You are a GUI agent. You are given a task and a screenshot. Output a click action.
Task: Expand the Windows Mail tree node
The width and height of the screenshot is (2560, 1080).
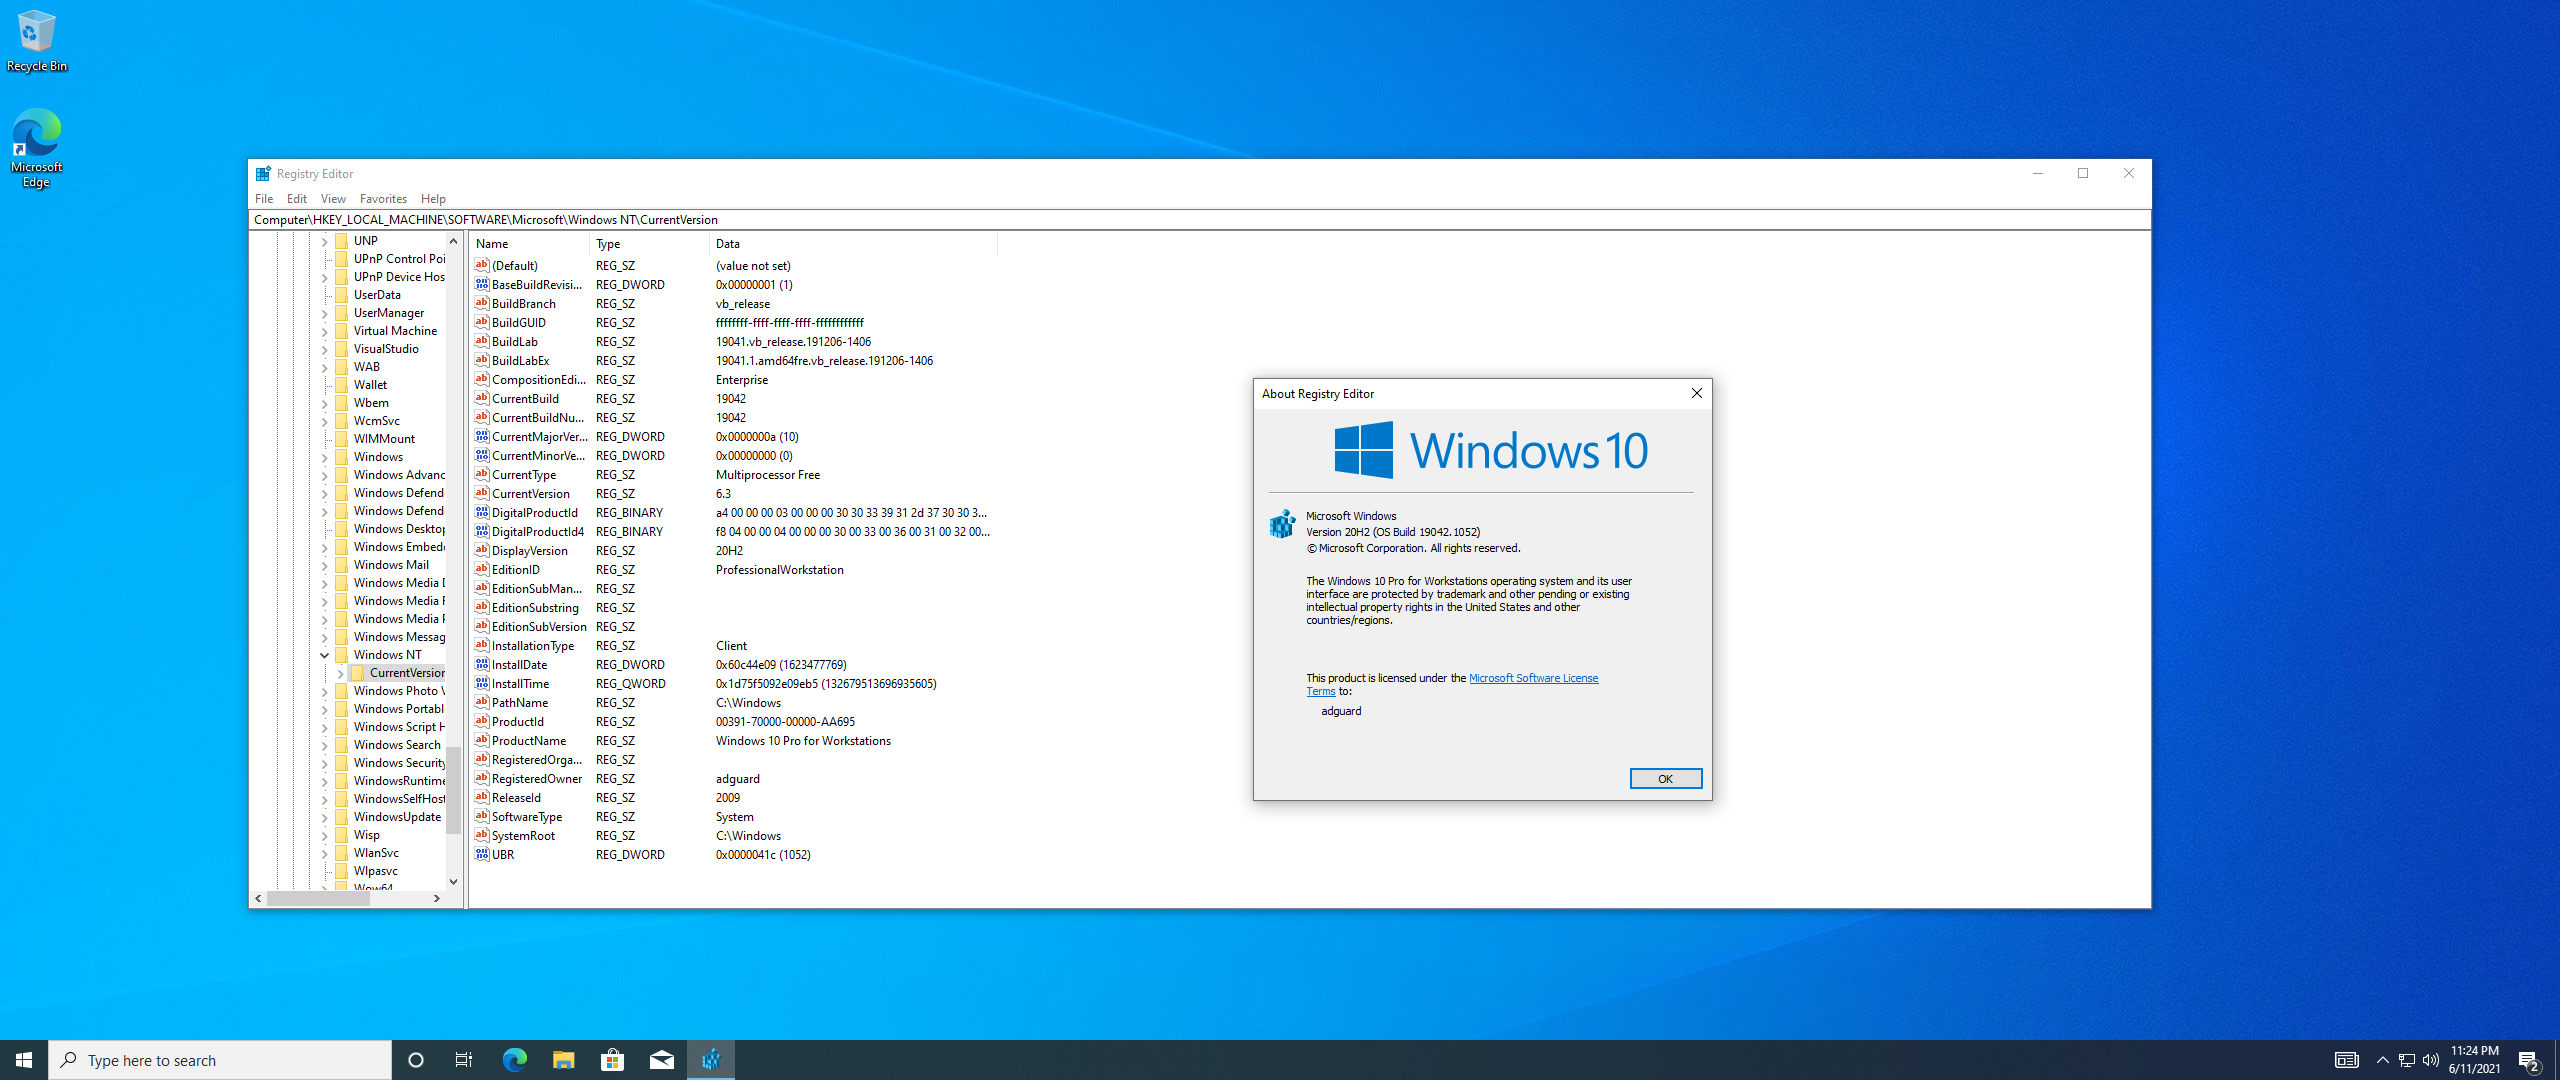pyautogui.click(x=325, y=565)
